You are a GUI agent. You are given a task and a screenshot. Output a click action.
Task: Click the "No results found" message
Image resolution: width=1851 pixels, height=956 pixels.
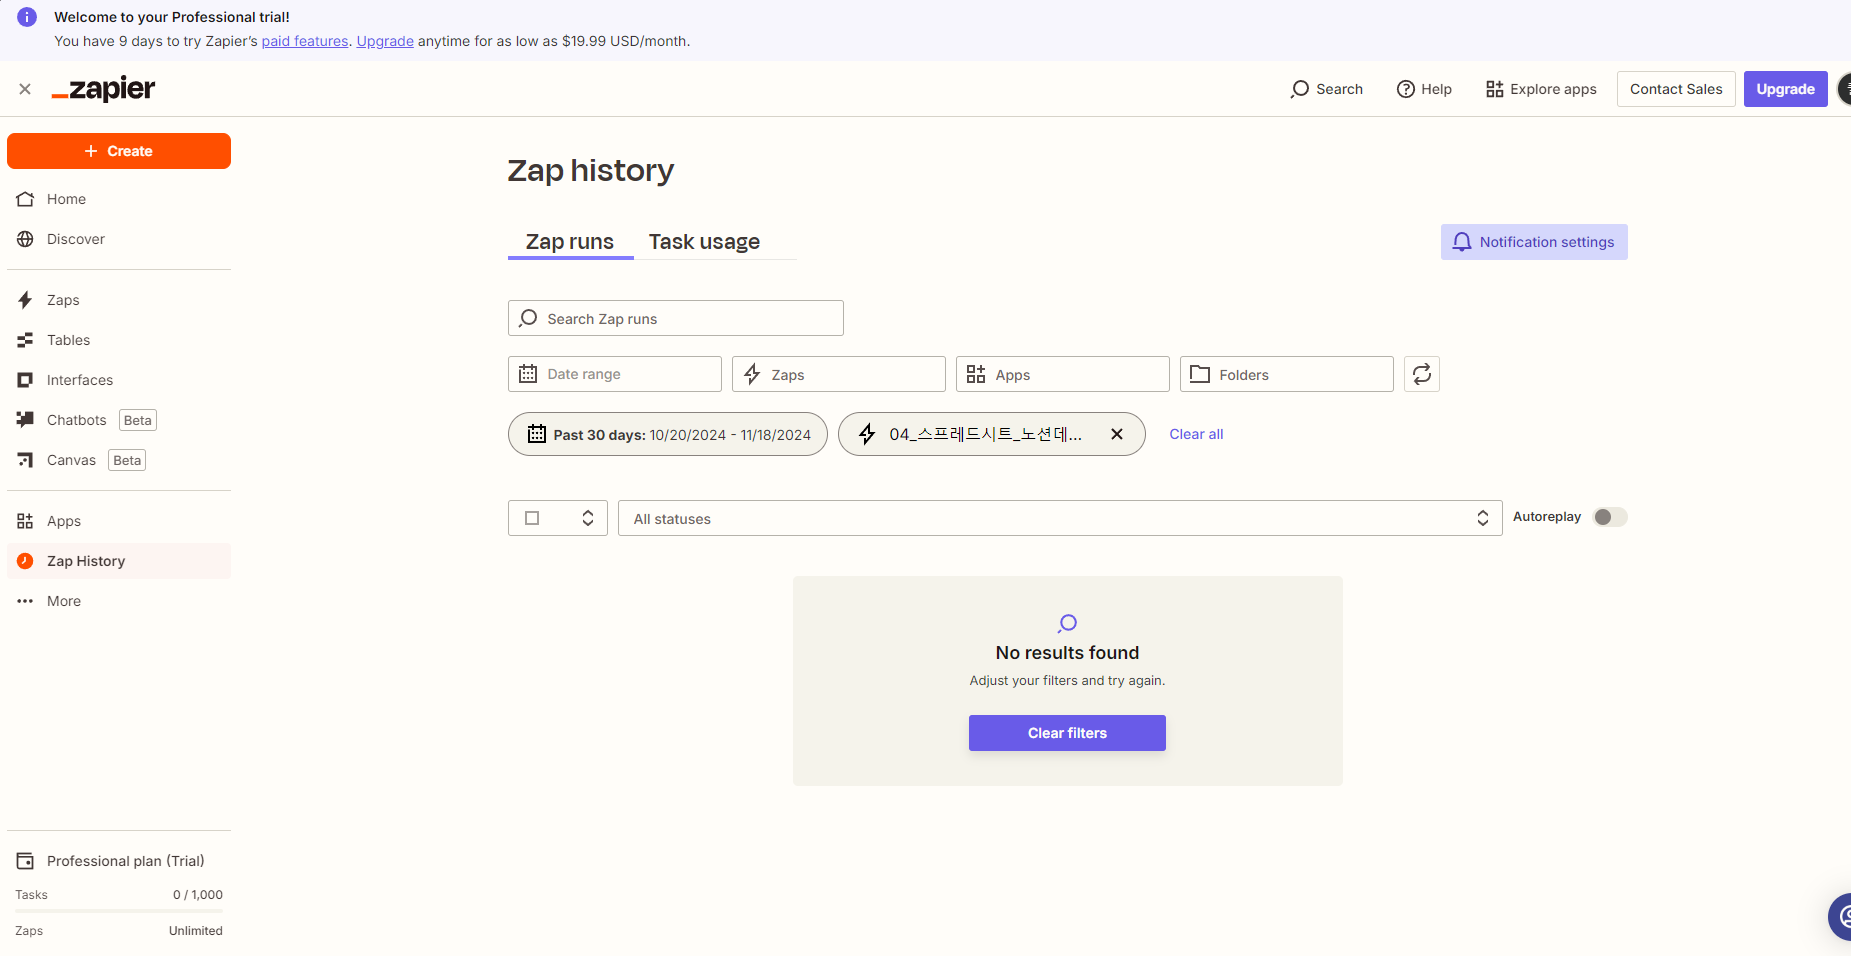1067,653
